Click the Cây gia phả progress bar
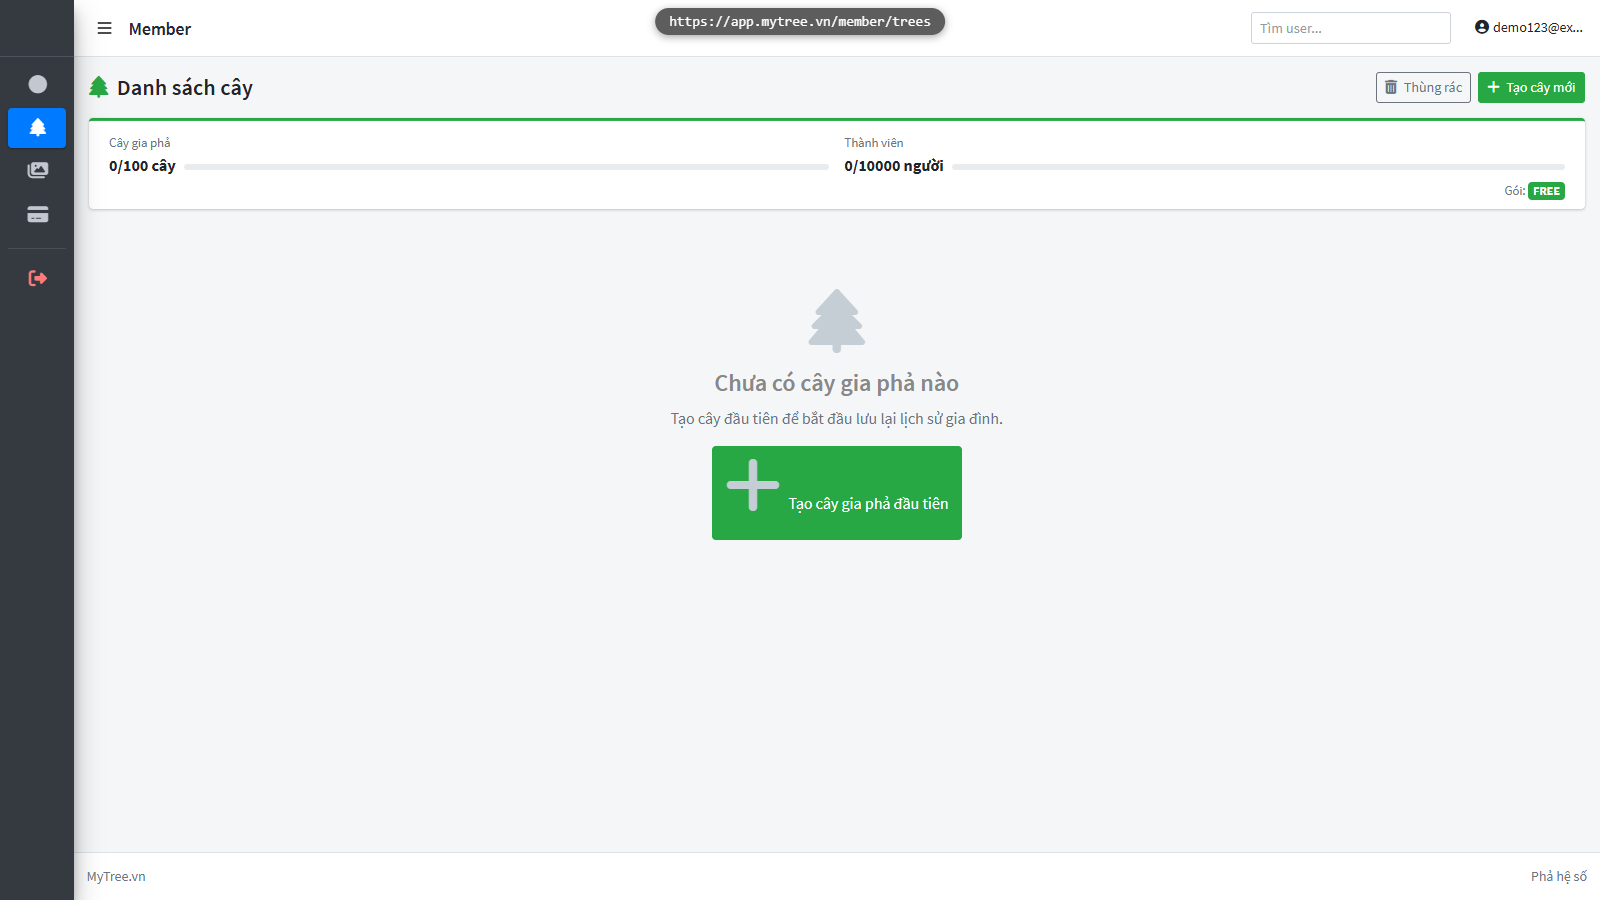Viewport: 1600px width, 900px height. pyautogui.click(x=506, y=167)
